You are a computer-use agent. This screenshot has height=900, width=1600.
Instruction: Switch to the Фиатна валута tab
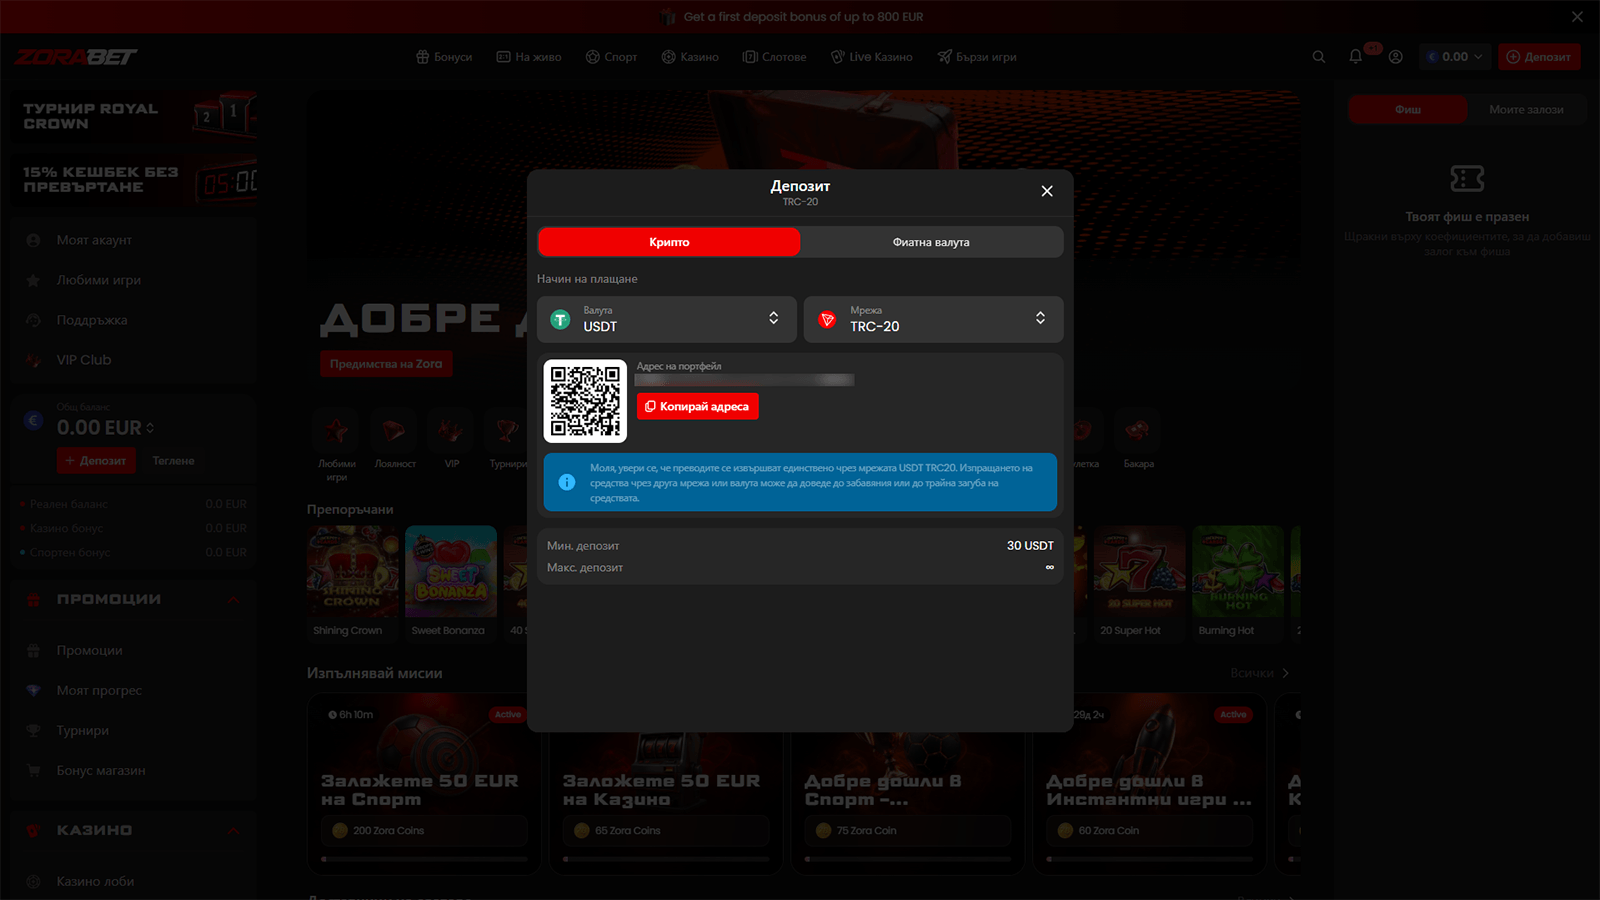(931, 242)
